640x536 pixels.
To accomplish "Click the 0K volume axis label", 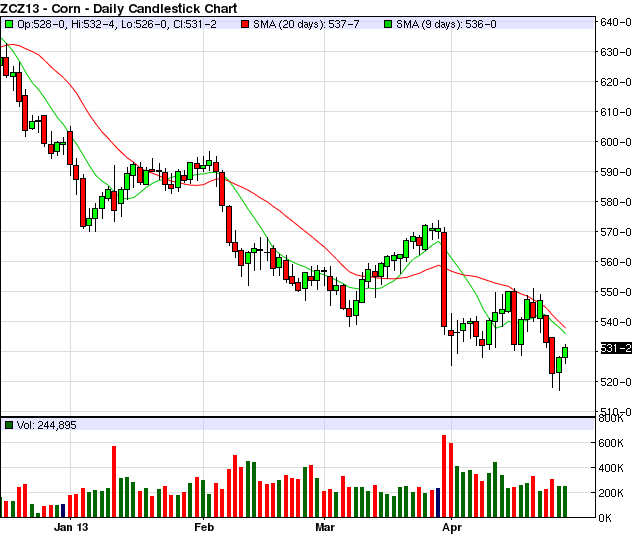I will point(605,518).
